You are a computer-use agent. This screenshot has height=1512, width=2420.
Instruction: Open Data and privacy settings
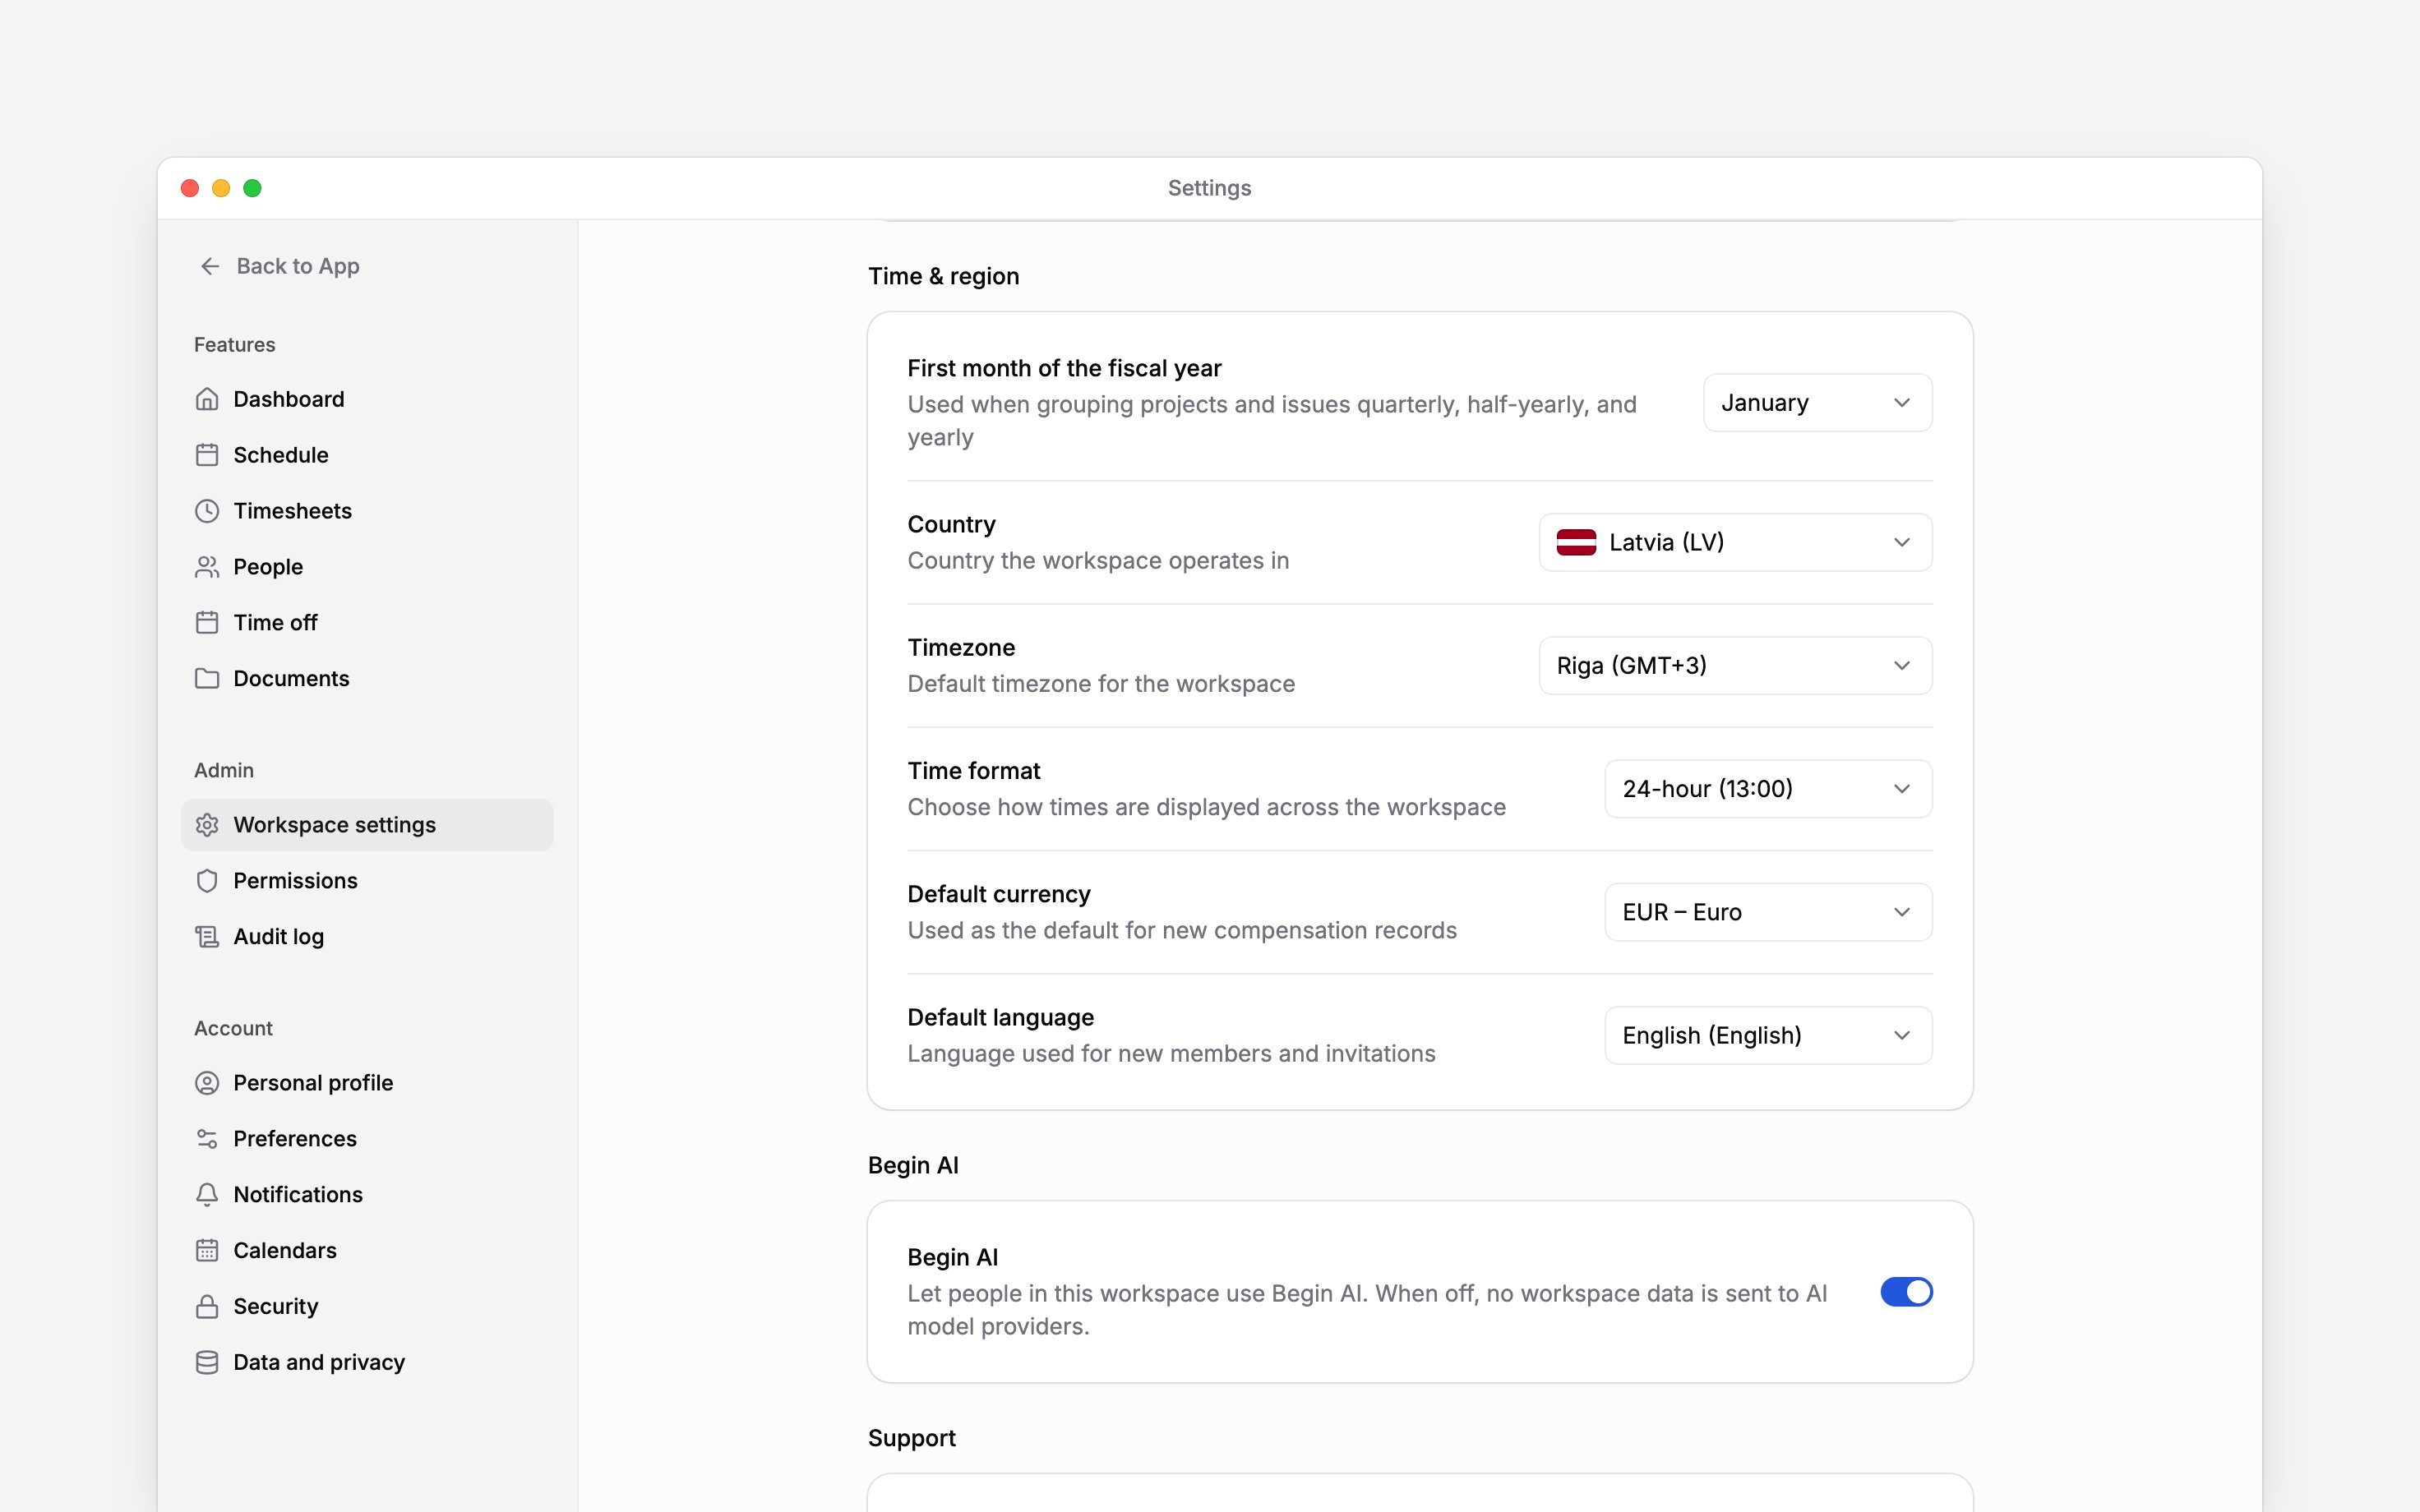click(x=367, y=1363)
